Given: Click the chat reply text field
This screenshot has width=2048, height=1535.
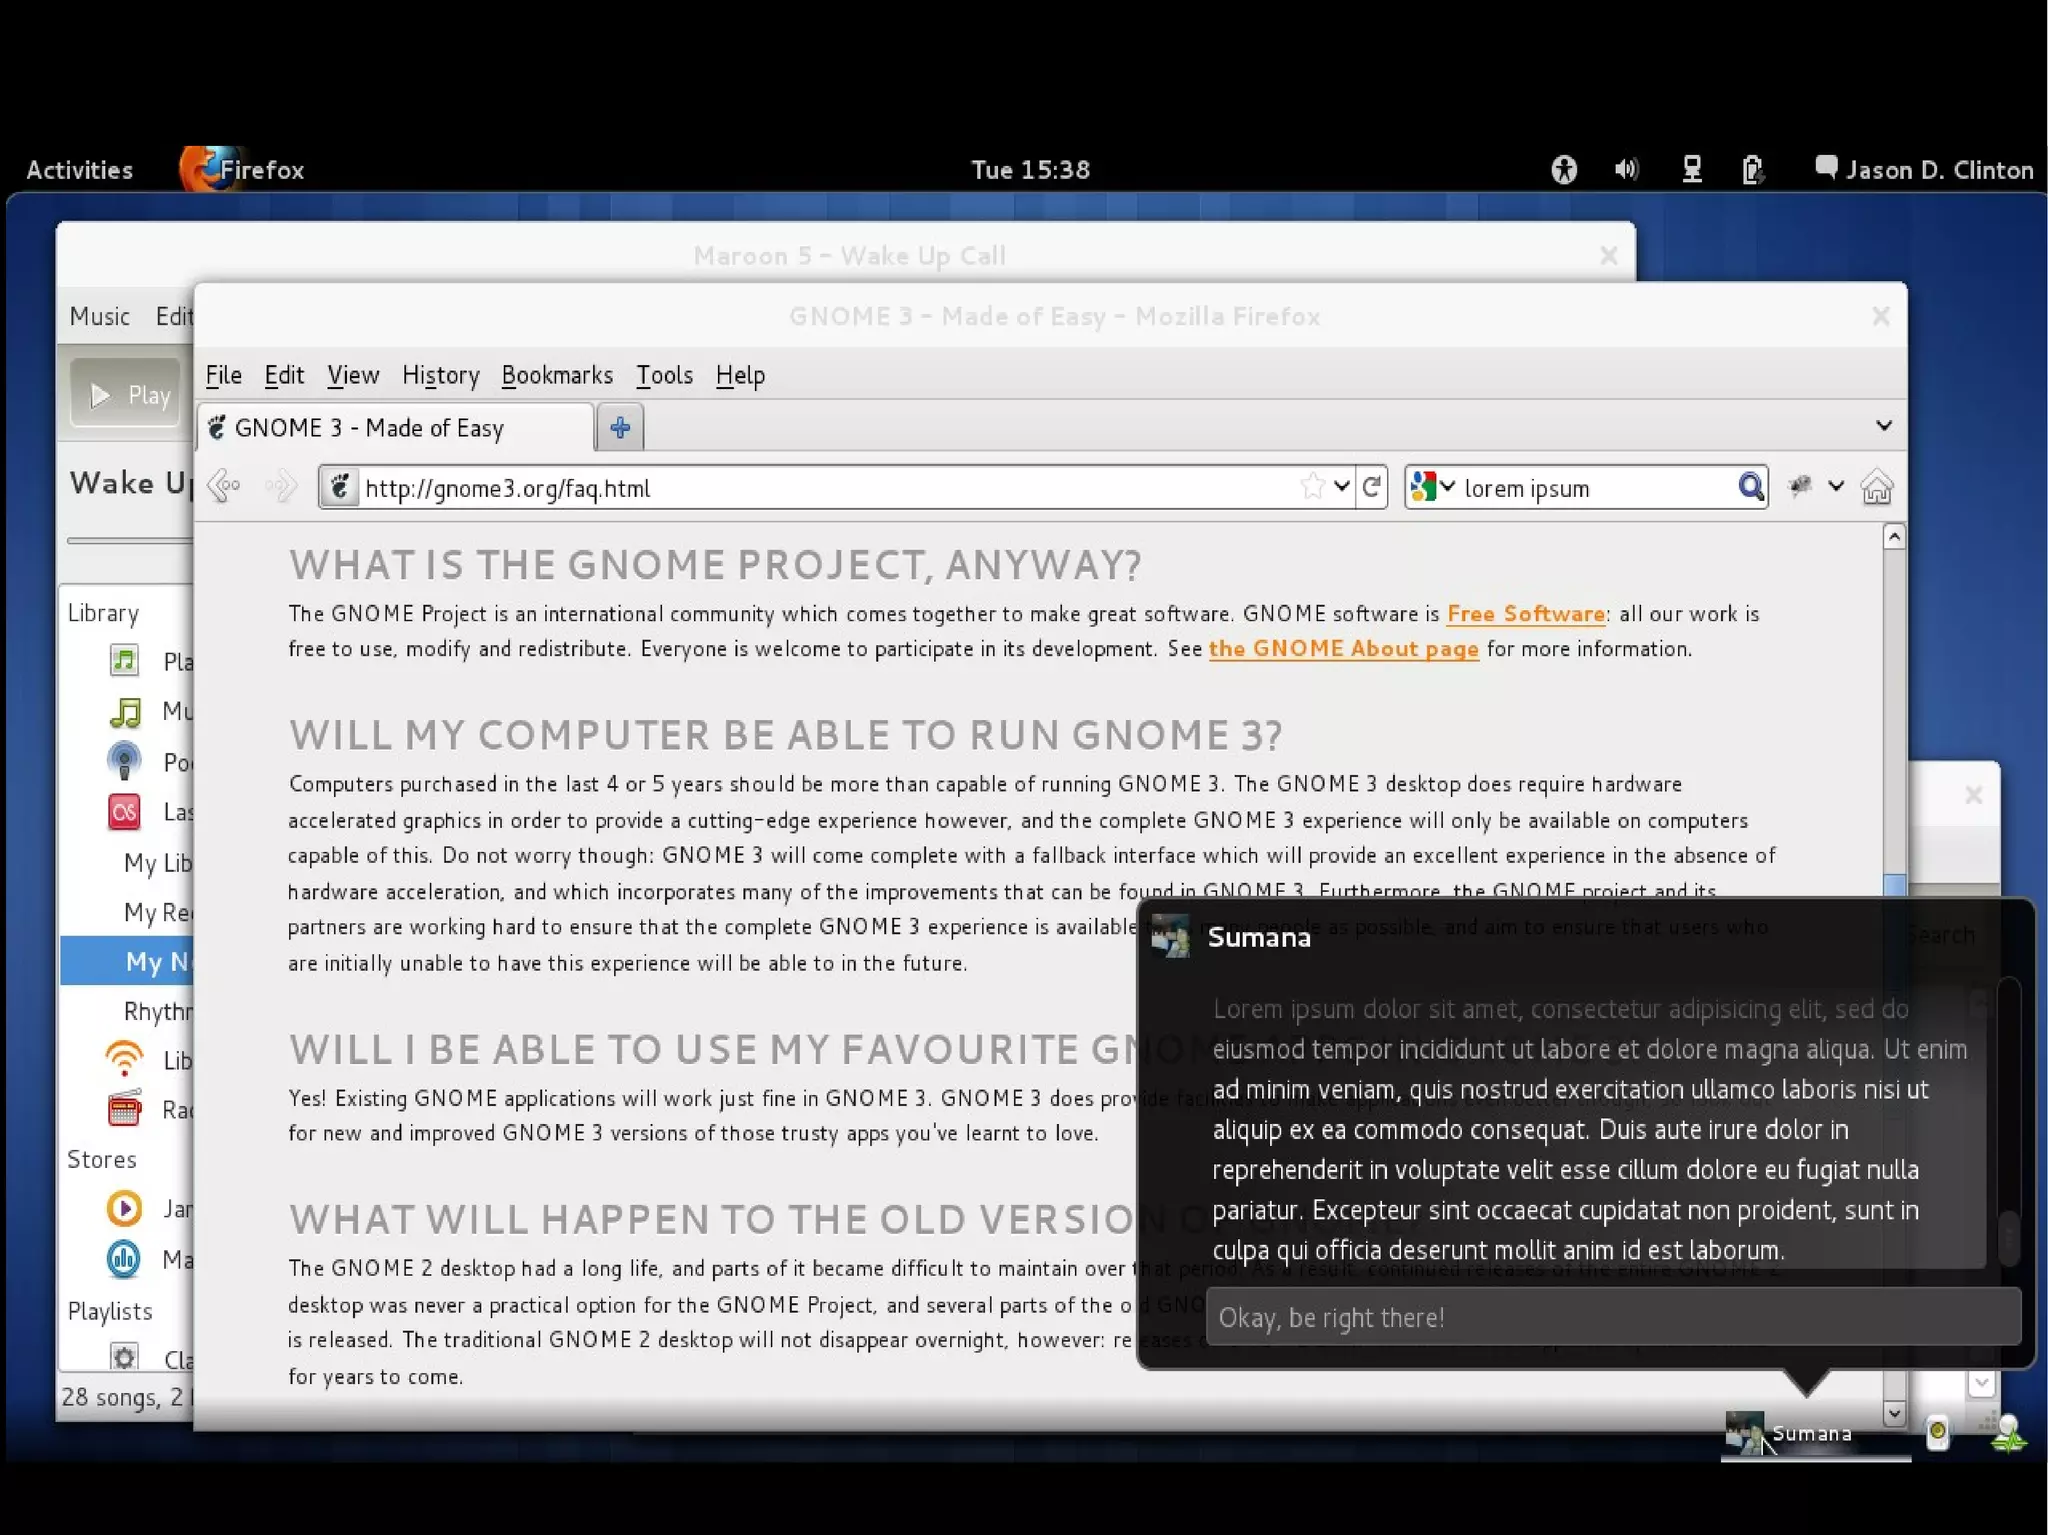Looking at the screenshot, I should click(1612, 1318).
